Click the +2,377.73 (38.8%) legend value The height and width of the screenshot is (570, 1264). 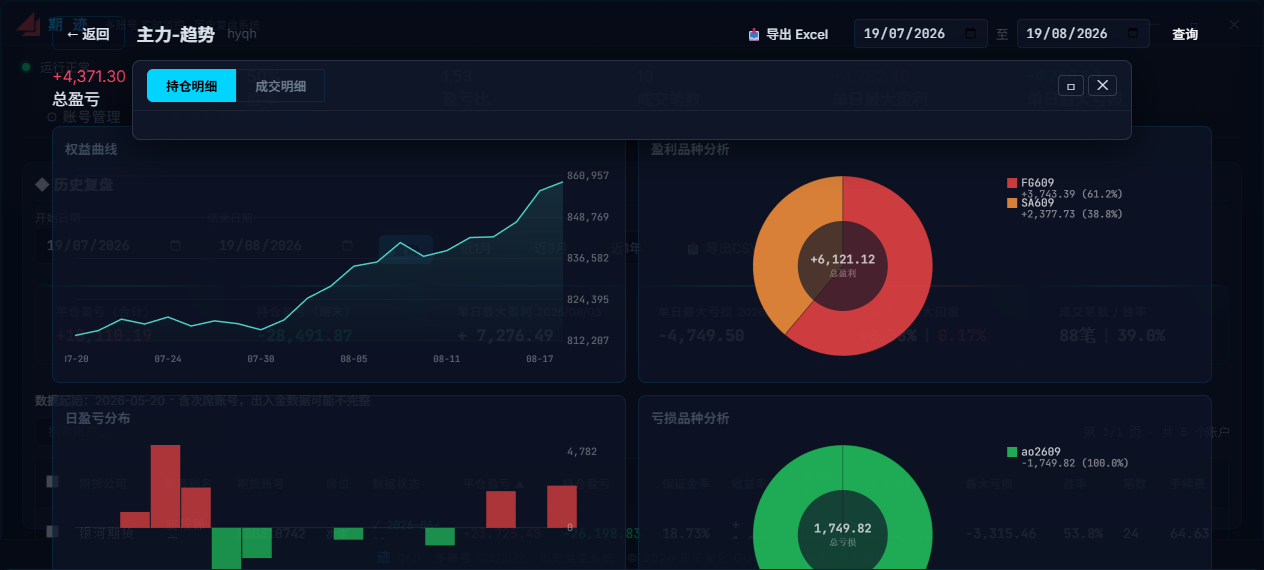click(x=1071, y=213)
